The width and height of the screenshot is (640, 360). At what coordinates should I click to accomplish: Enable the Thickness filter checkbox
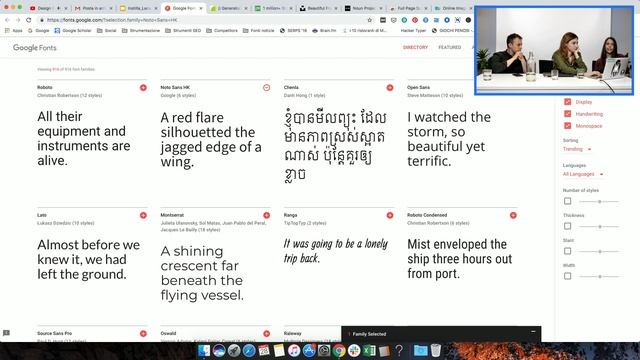pos(567,226)
